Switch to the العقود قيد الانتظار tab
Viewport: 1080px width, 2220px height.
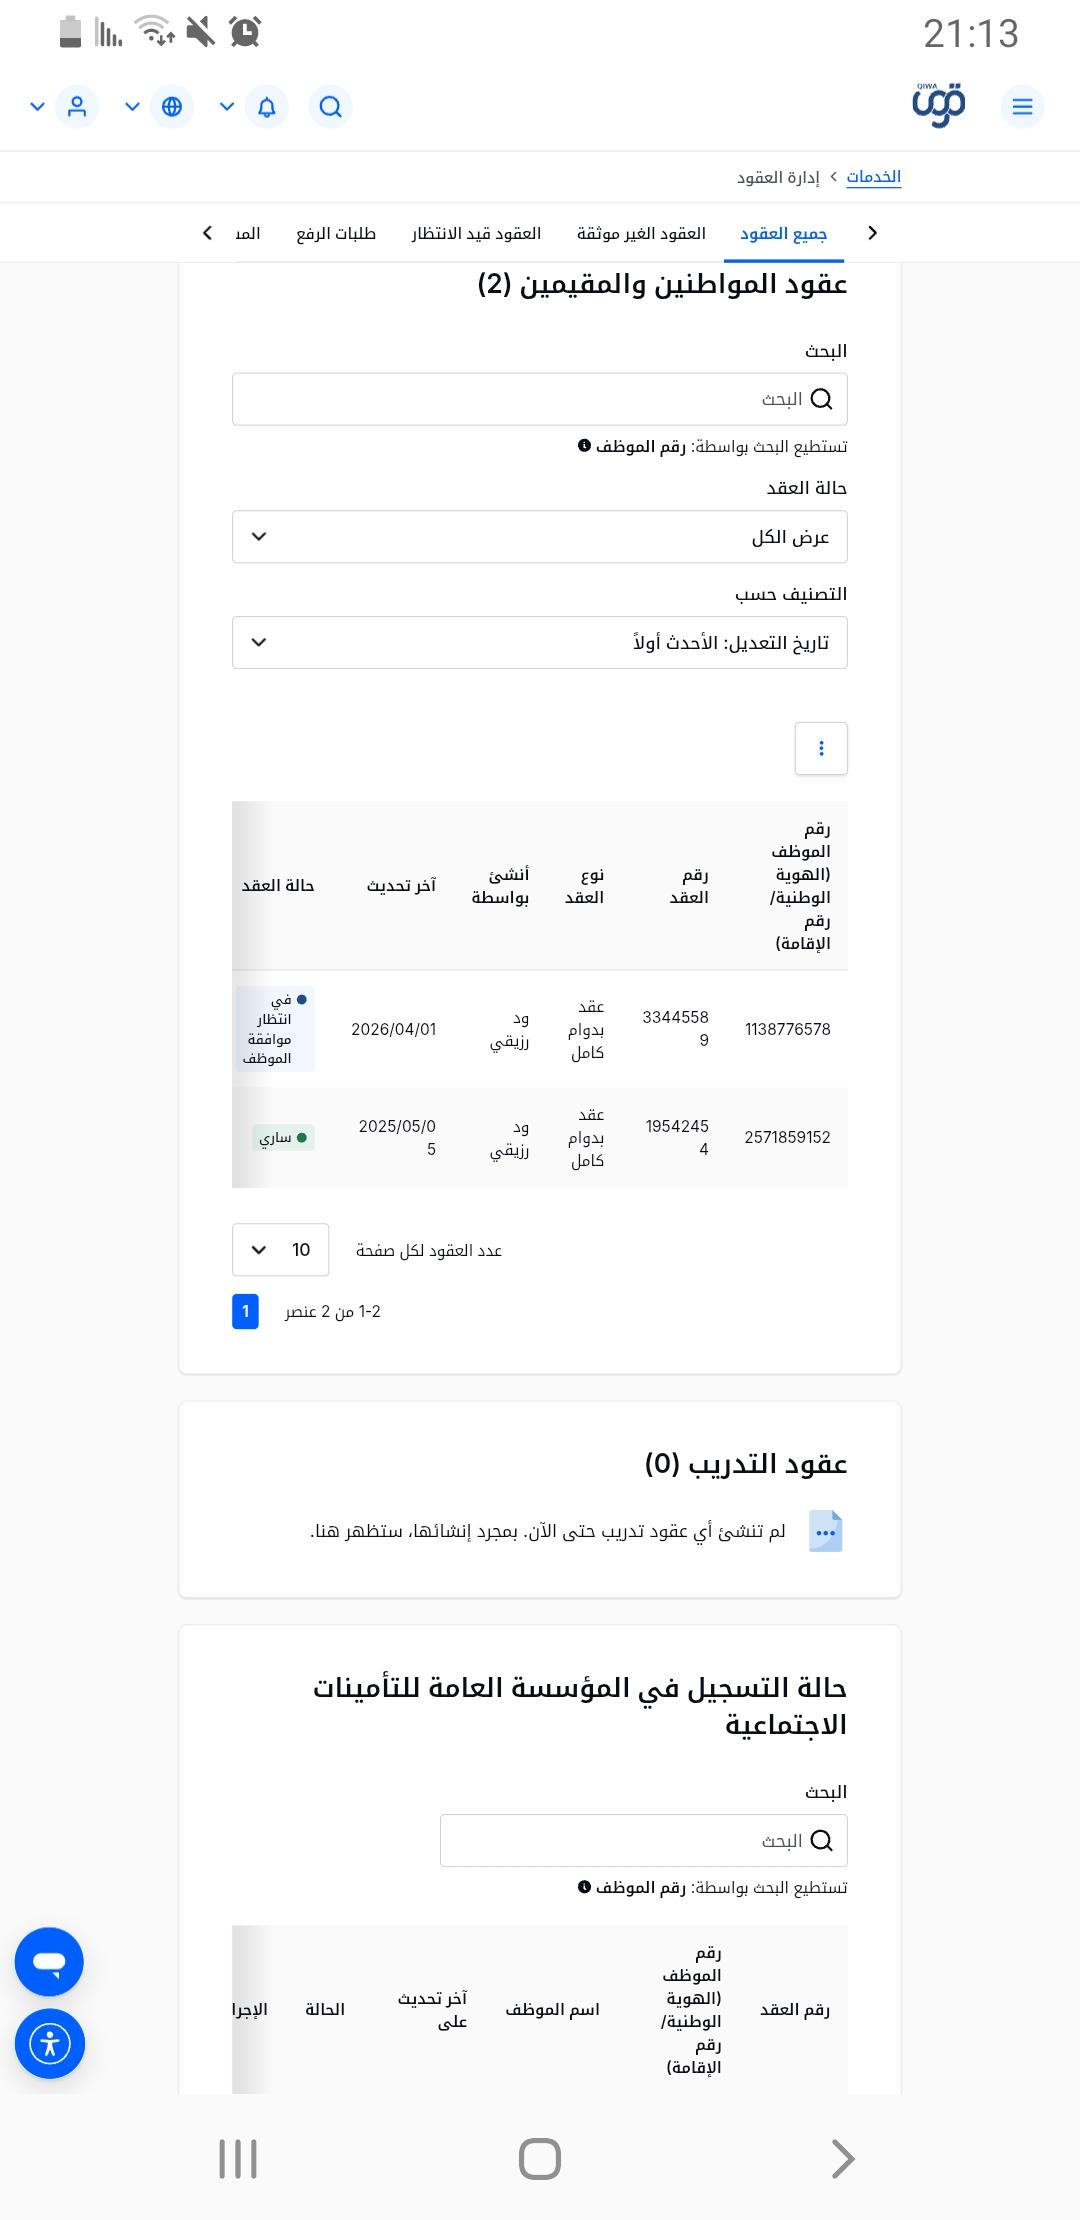coord(476,233)
